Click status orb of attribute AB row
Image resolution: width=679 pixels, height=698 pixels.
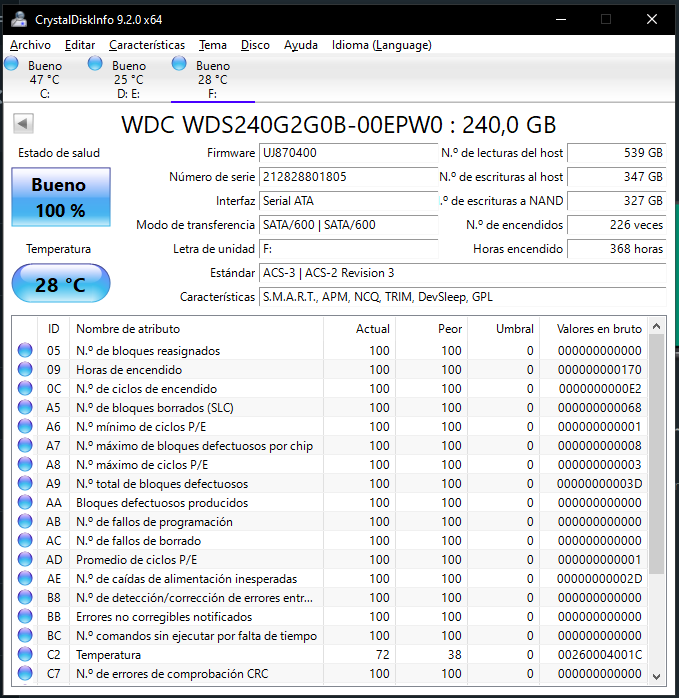[25, 521]
